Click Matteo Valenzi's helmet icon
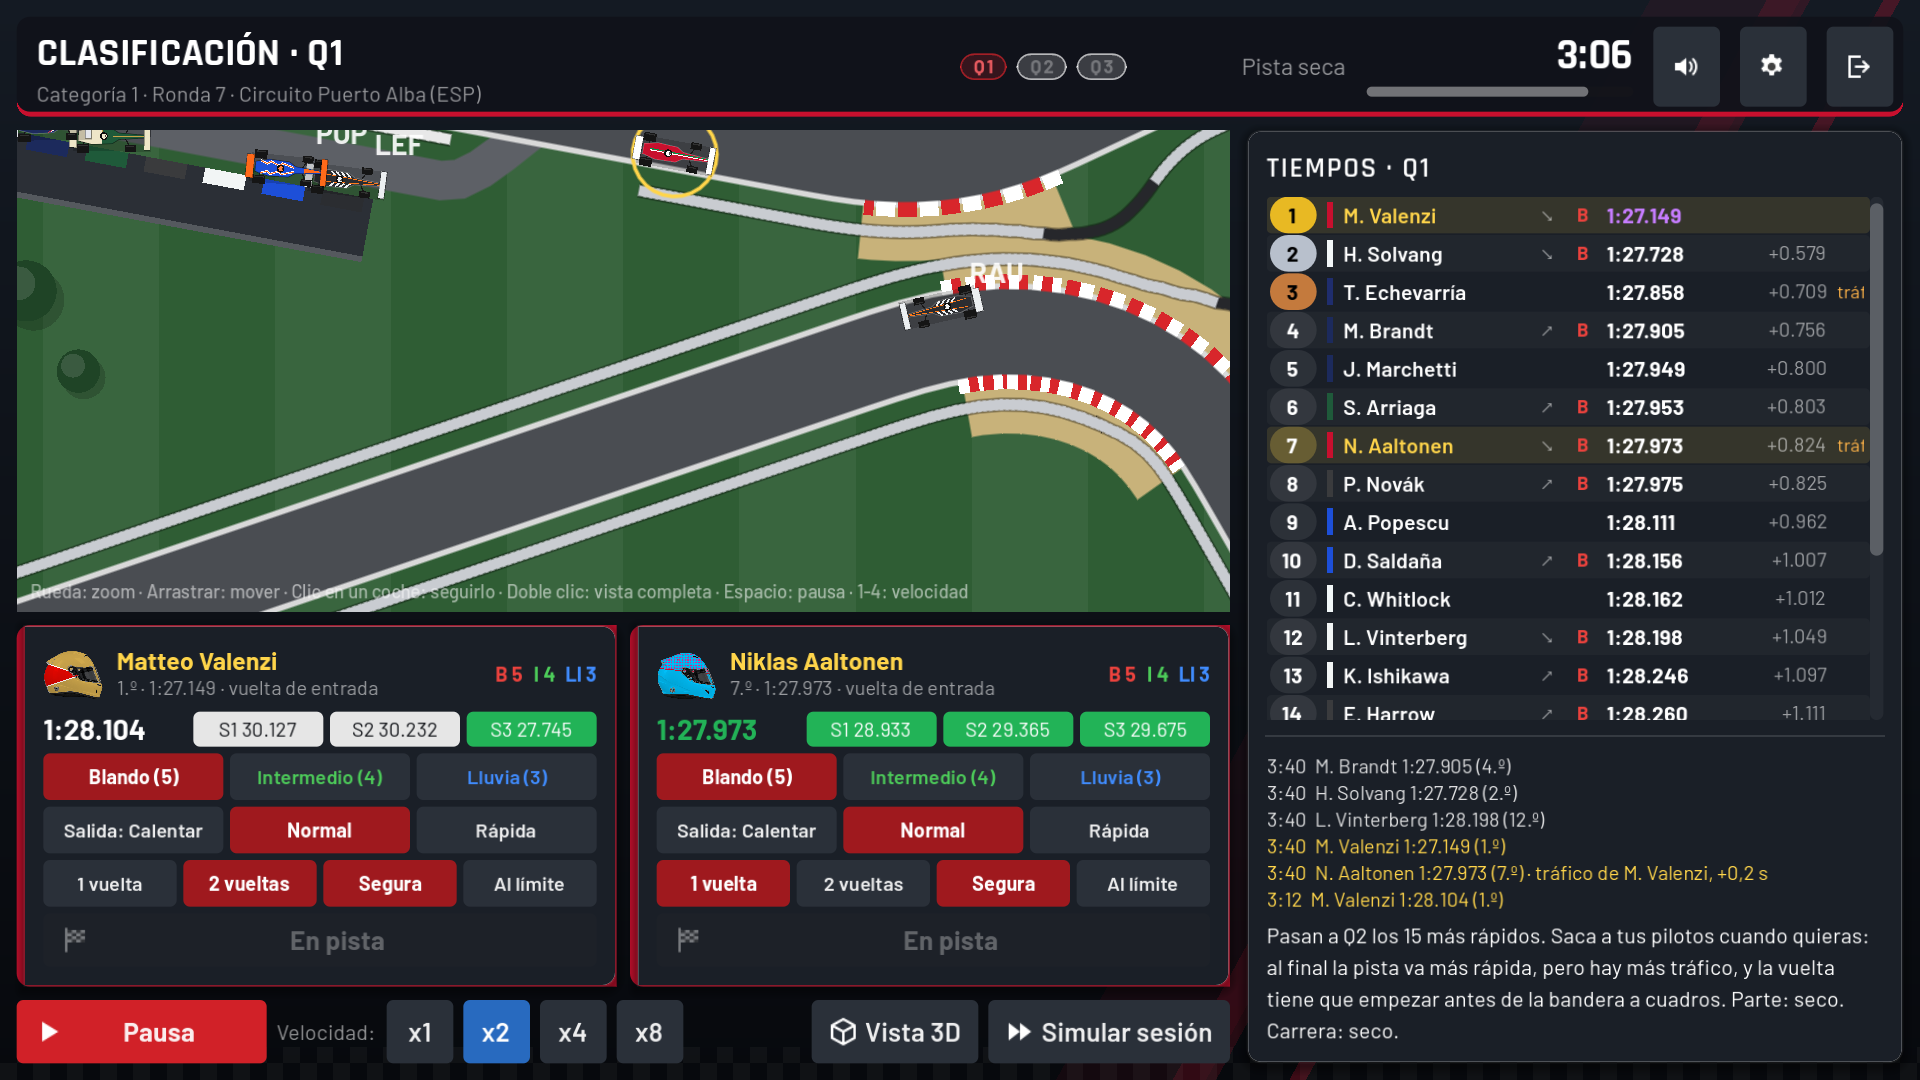The image size is (1920, 1080). tap(72, 674)
